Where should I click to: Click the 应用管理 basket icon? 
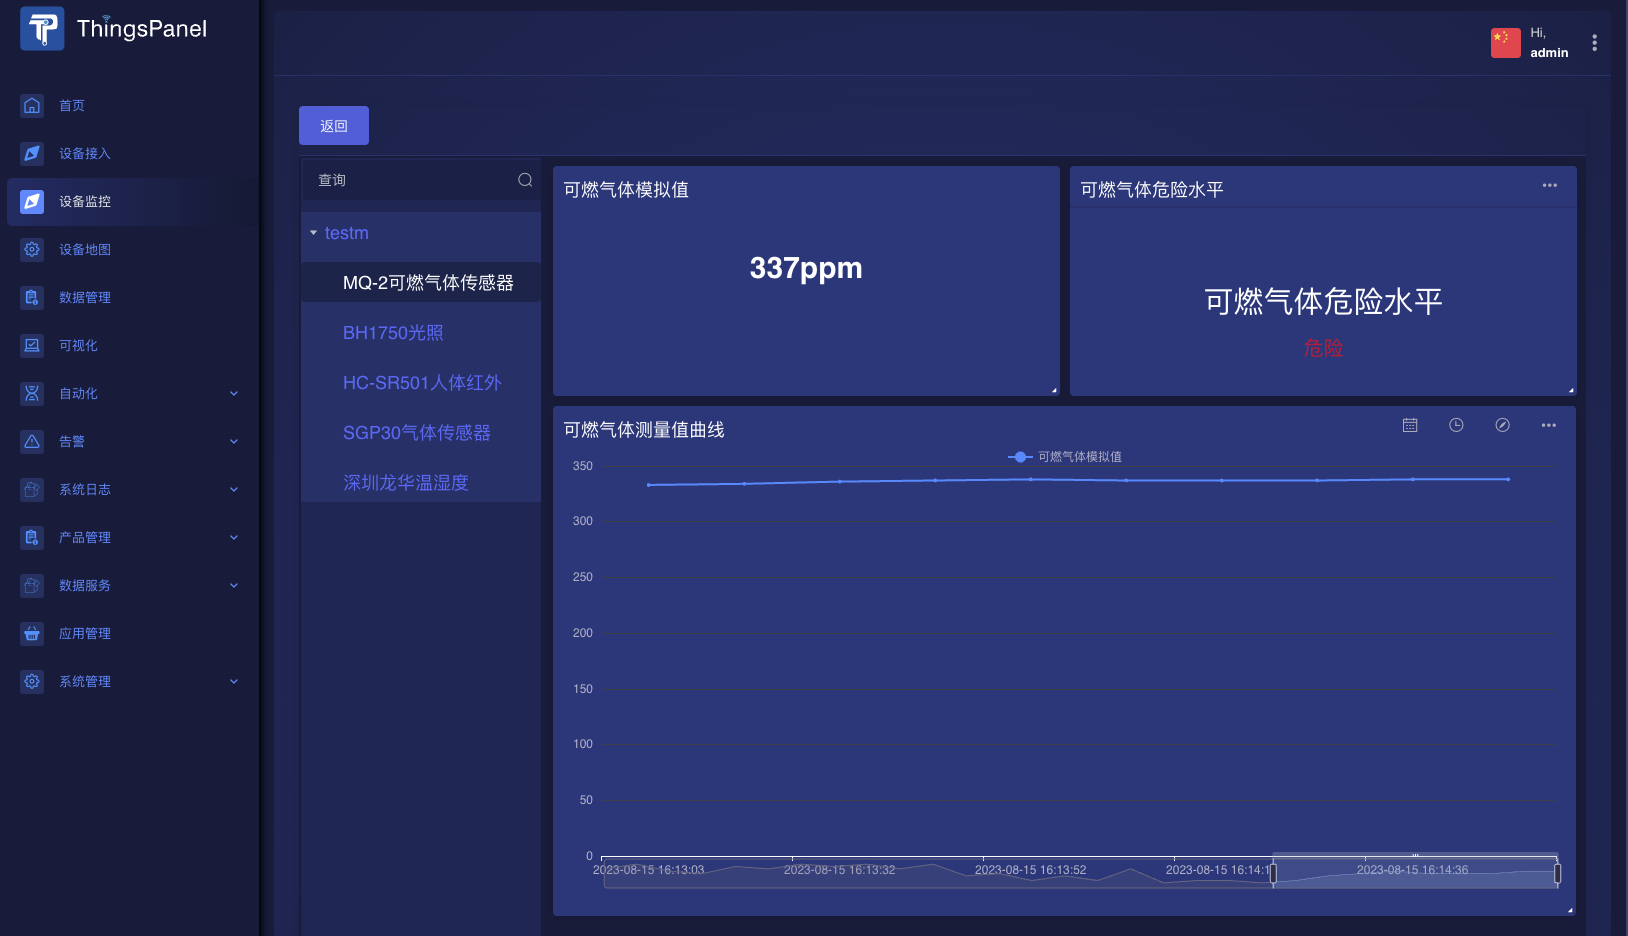(x=32, y=633)
